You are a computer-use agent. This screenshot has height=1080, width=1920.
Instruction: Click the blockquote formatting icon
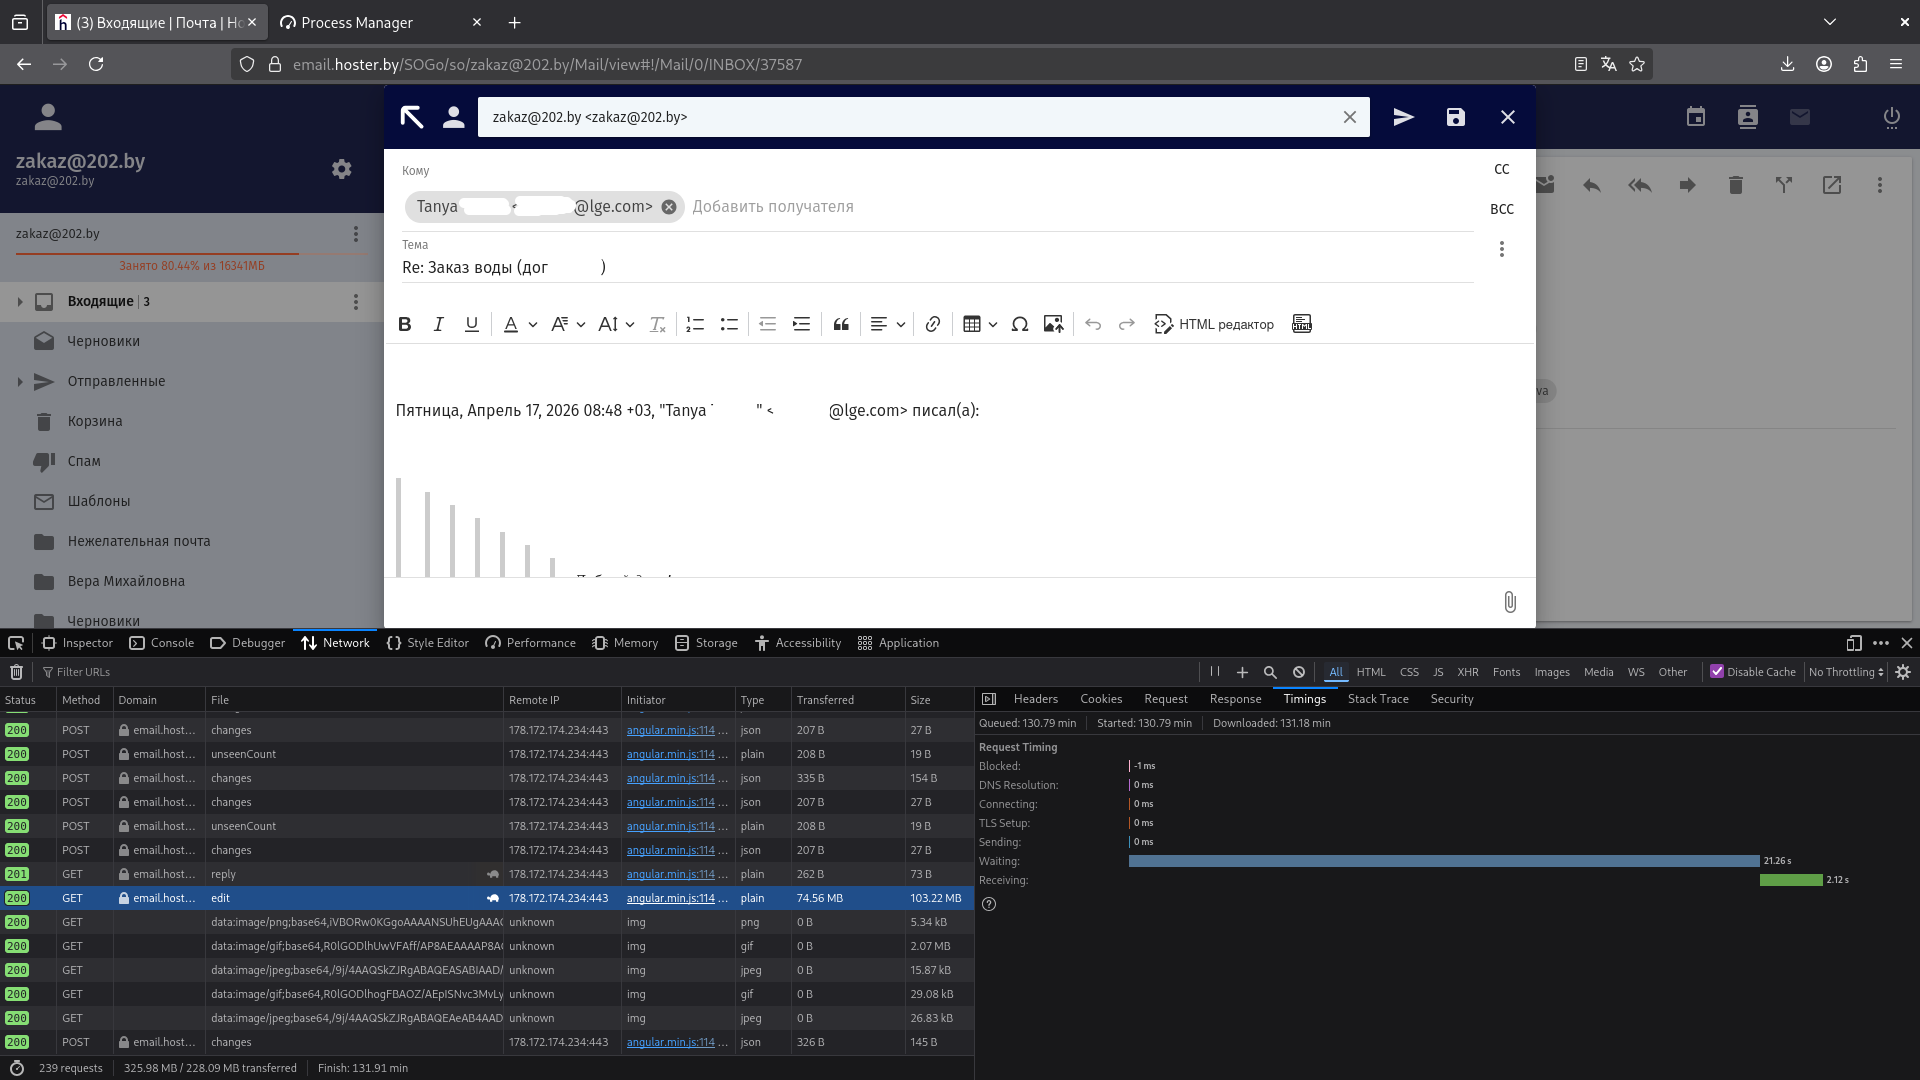841,324
